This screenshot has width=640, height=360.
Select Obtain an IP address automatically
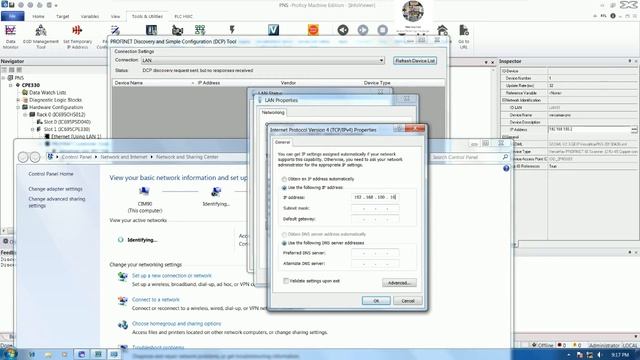pyautogui.click(x=284, y=179)
